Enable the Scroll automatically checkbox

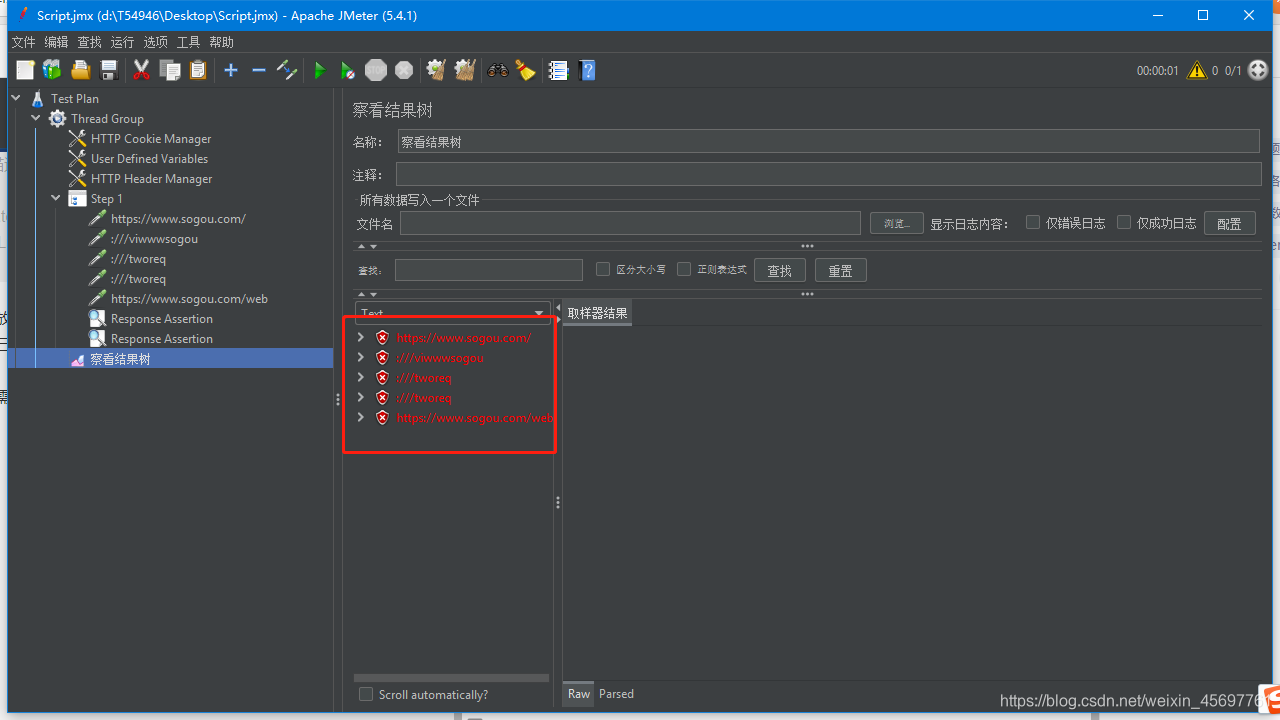(366, 694)
